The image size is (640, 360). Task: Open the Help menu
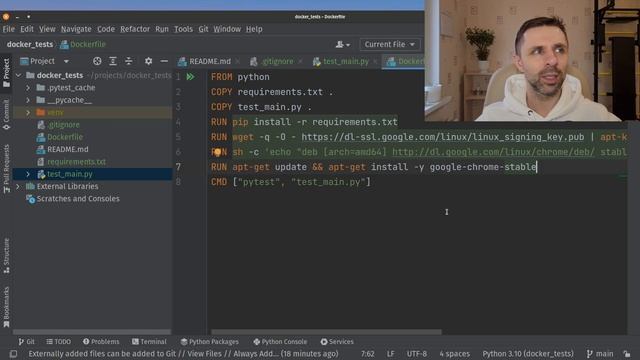coord(254,29)
